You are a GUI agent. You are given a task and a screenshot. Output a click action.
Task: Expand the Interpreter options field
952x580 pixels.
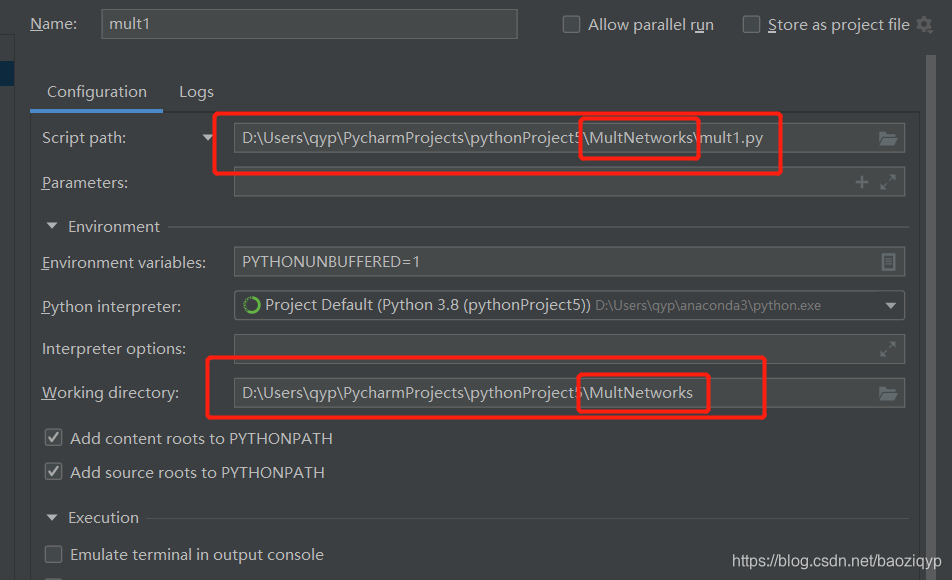click(x=888, y=349)
